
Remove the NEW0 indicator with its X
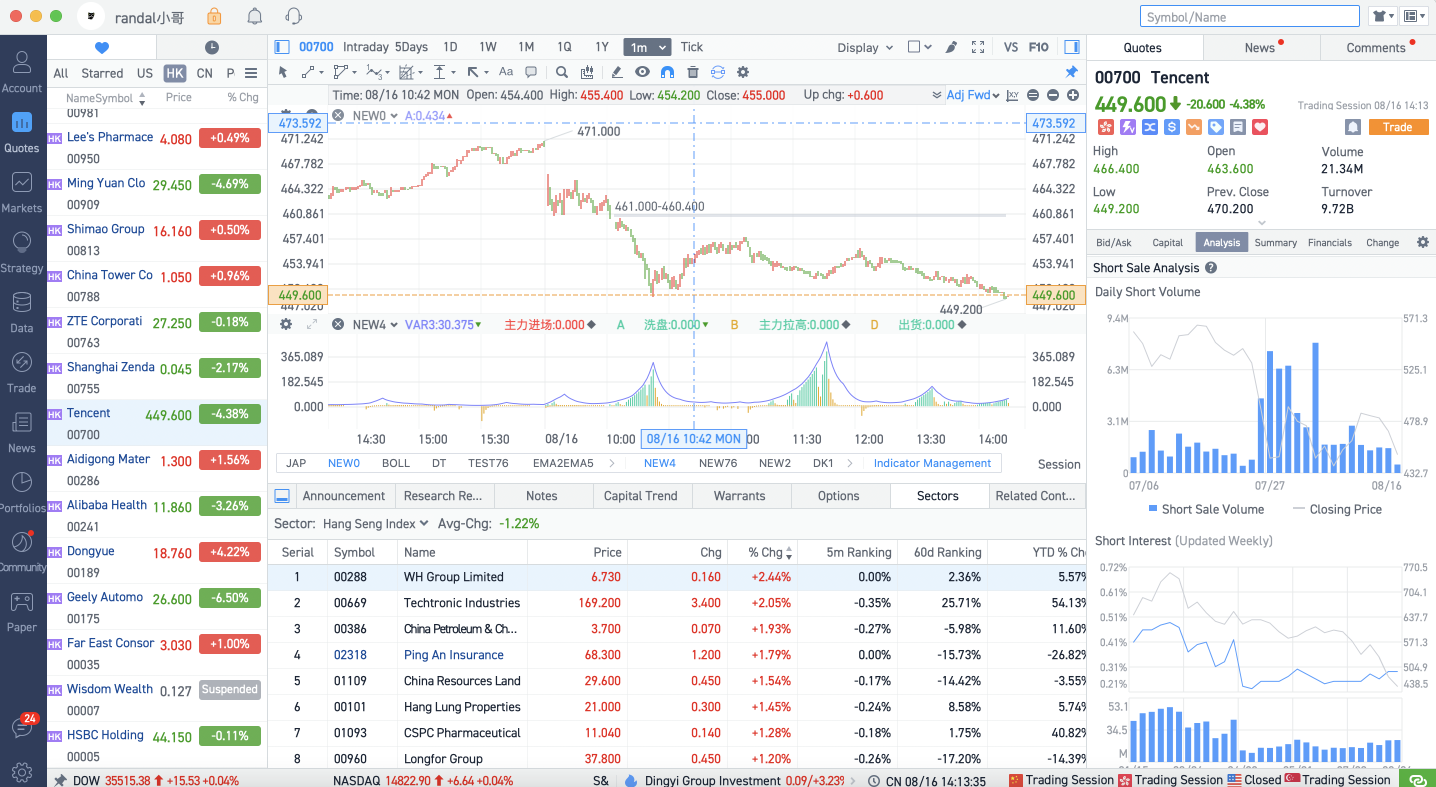(x=338, y=116)
